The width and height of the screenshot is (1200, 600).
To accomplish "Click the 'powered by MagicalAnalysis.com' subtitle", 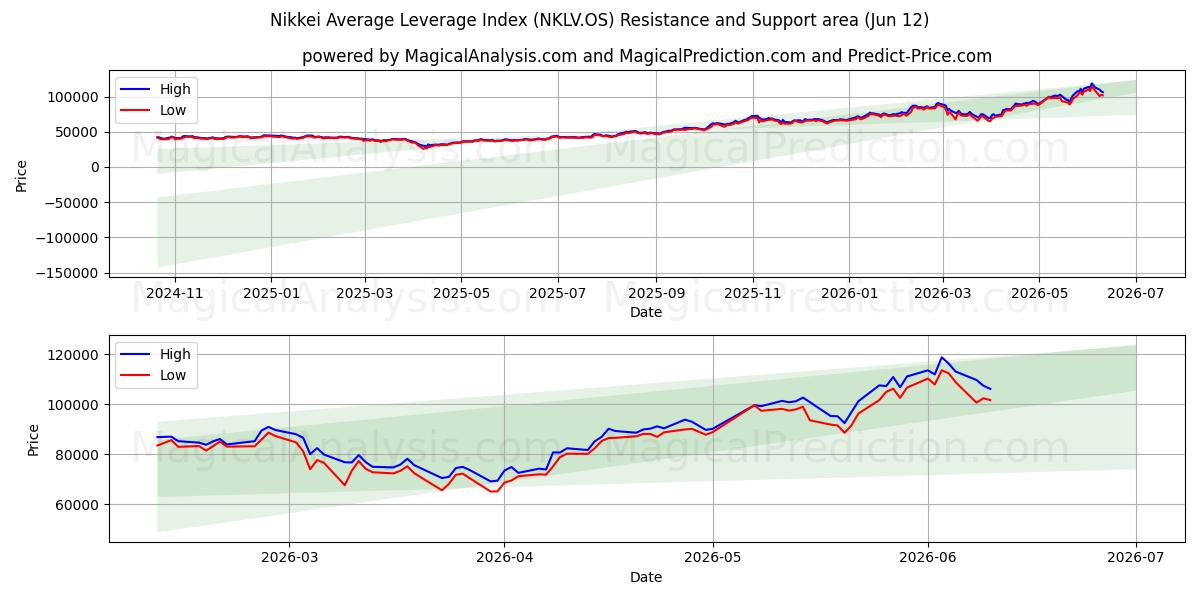I will (647, 56).
